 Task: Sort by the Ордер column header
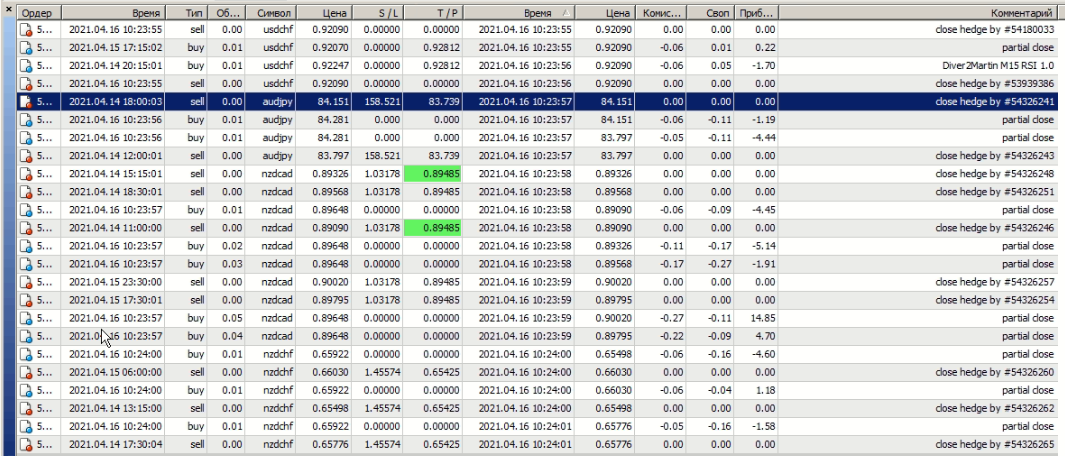tap(39, 13)
